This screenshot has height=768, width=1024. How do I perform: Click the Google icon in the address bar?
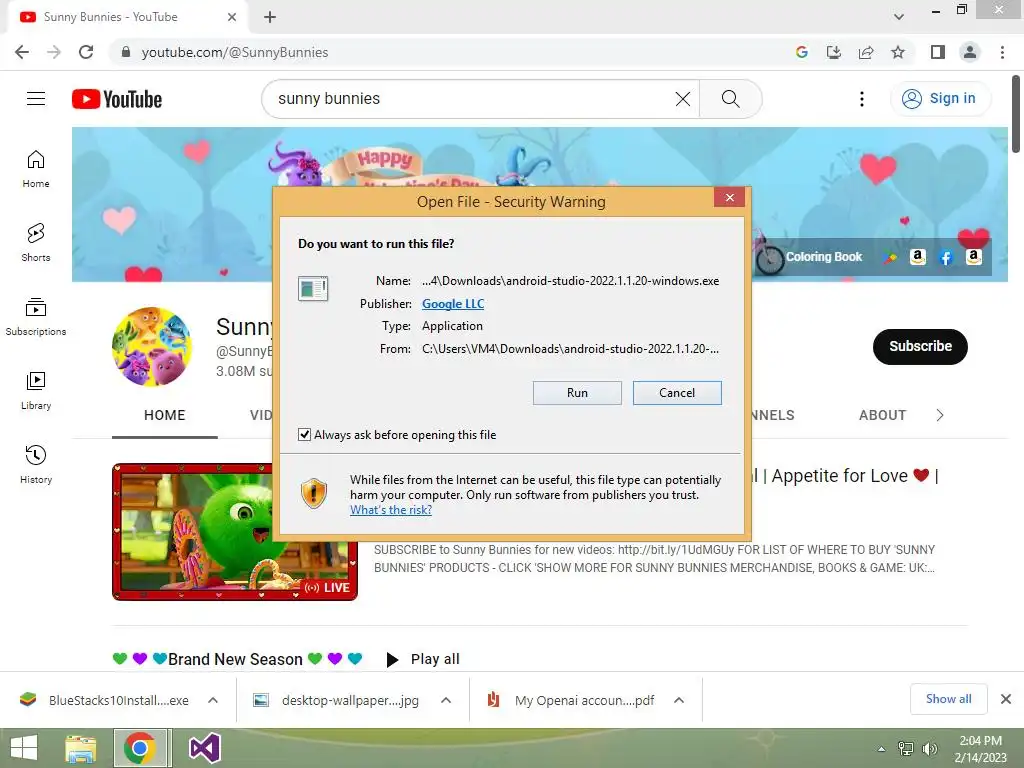click(802, 52)
